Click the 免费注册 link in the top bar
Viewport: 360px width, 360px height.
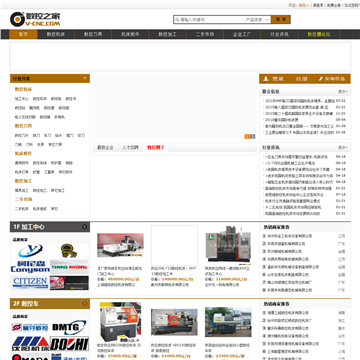coord(334,5)
